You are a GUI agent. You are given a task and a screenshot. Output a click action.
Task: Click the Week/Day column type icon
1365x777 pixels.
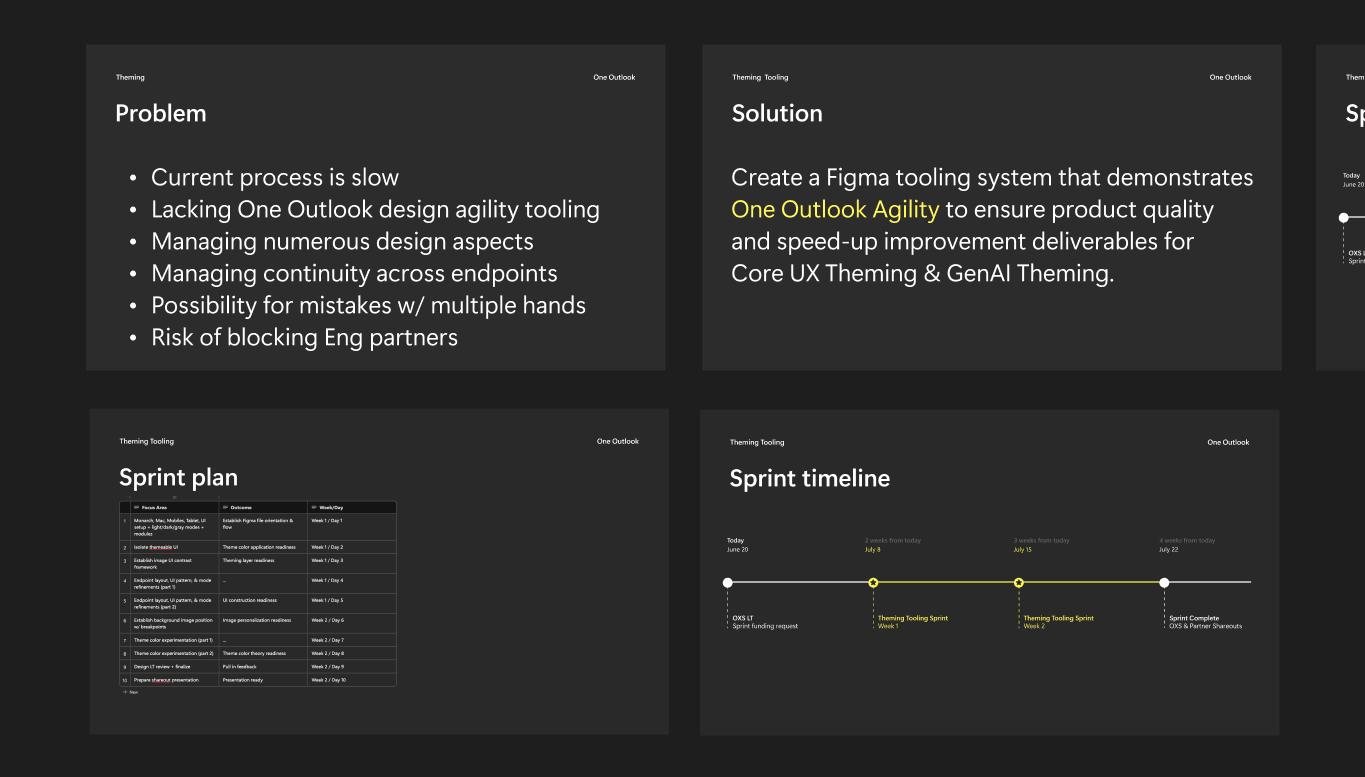click(x=314, y=508)
